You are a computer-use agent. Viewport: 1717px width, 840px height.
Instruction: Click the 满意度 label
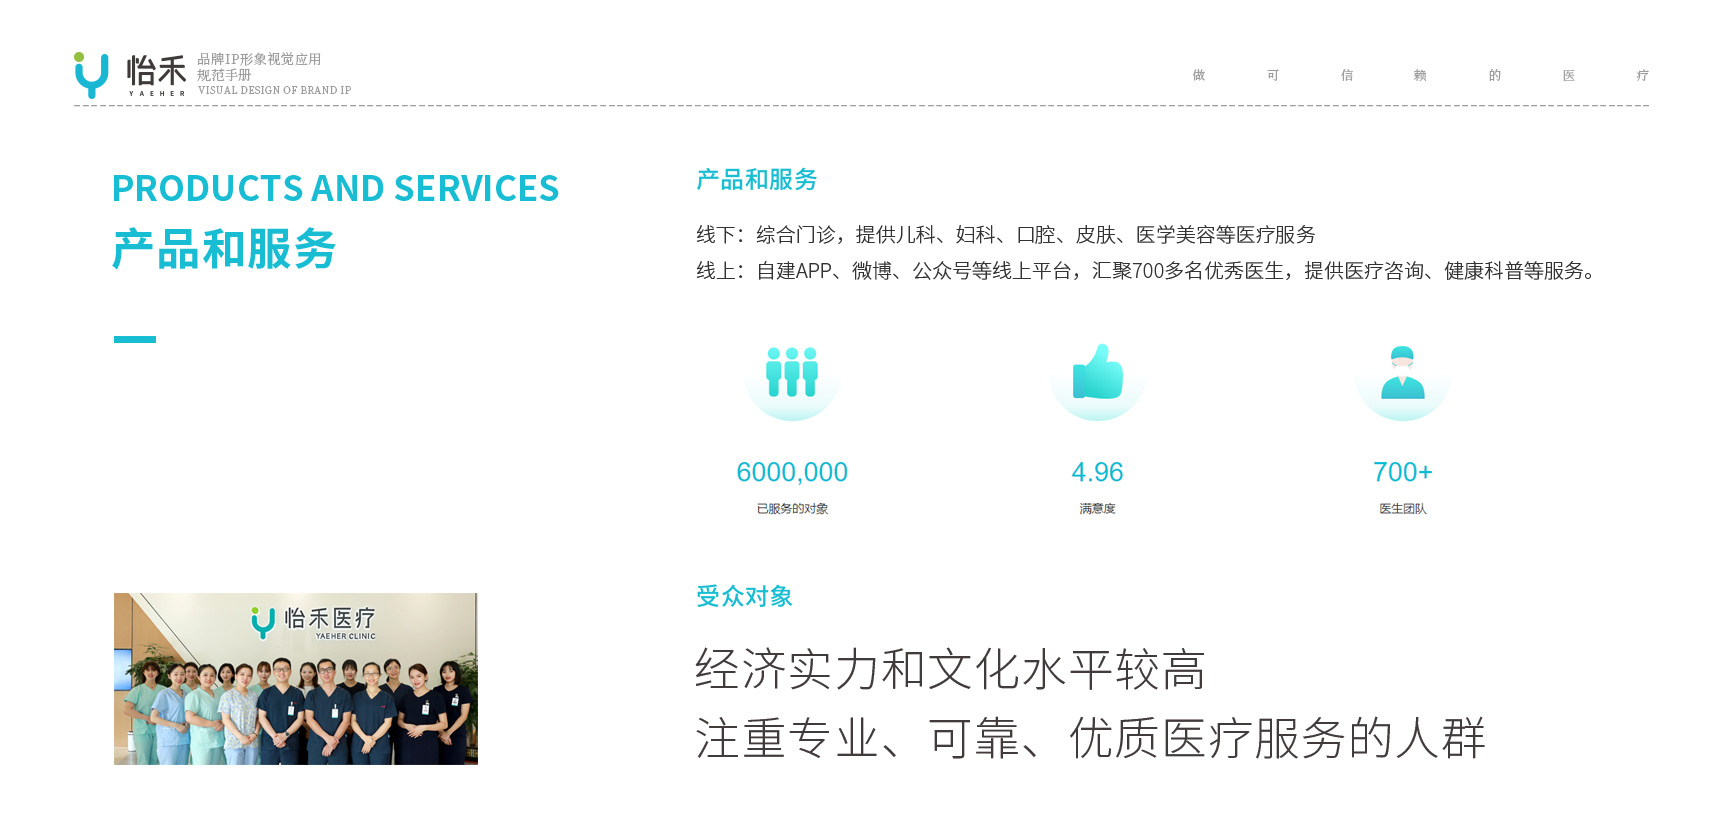click(1097, 509)
